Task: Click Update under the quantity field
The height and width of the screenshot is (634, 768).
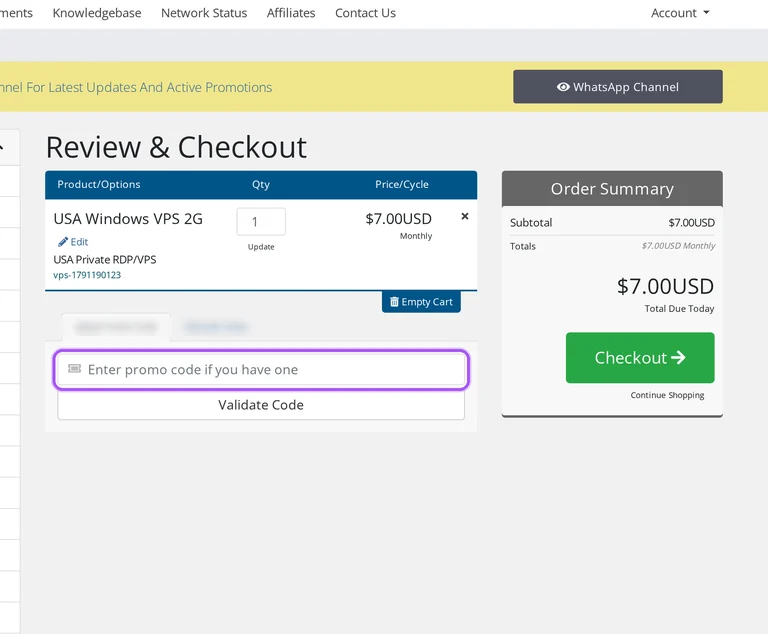Action: (261, 247)
